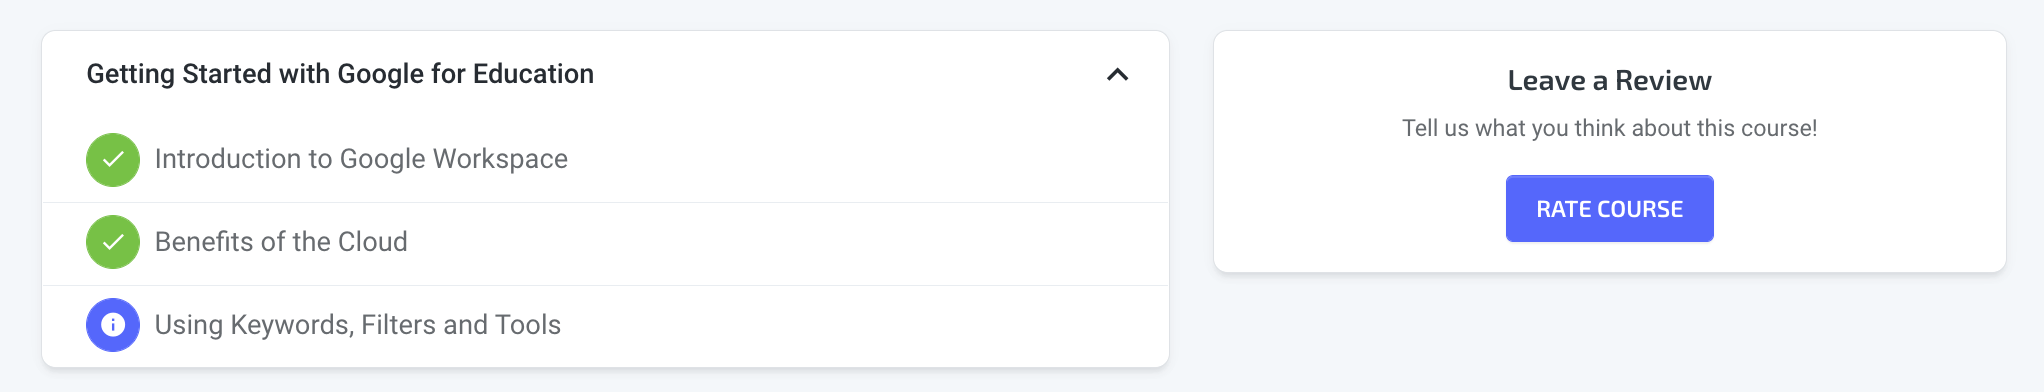Select the Getting Started with Google for Education heading
Viewport: 2044px width, 392px height.
tap(340, 74)
